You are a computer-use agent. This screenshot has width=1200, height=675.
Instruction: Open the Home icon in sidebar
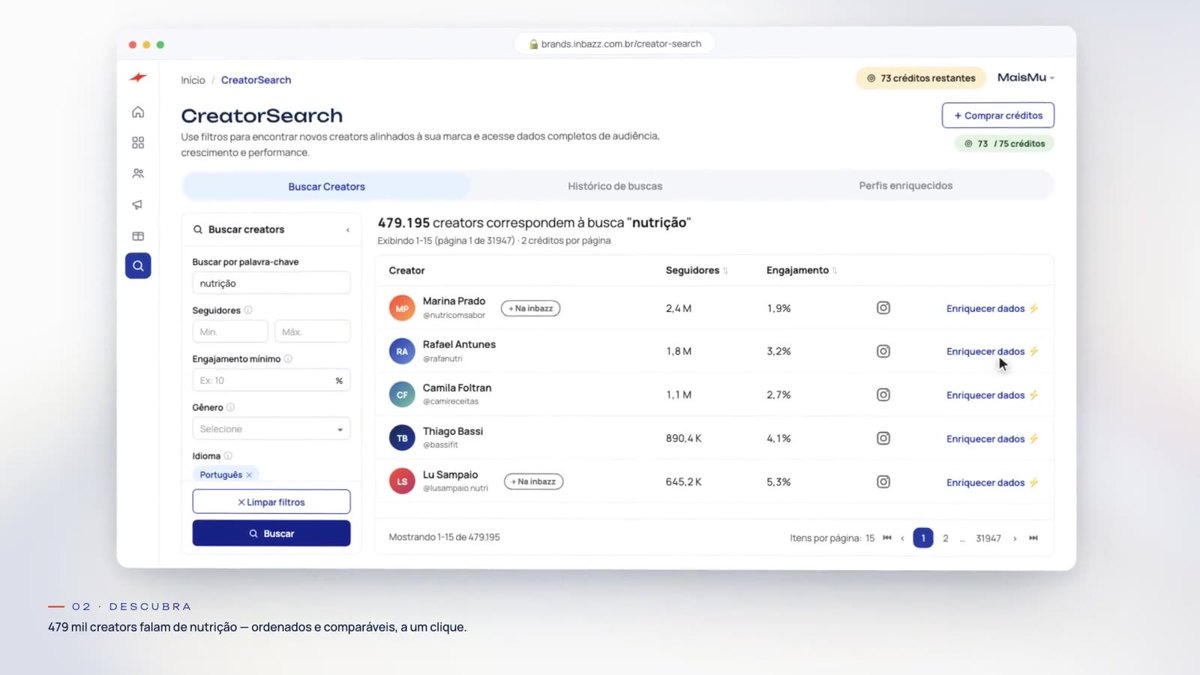(x=138, y=112)
